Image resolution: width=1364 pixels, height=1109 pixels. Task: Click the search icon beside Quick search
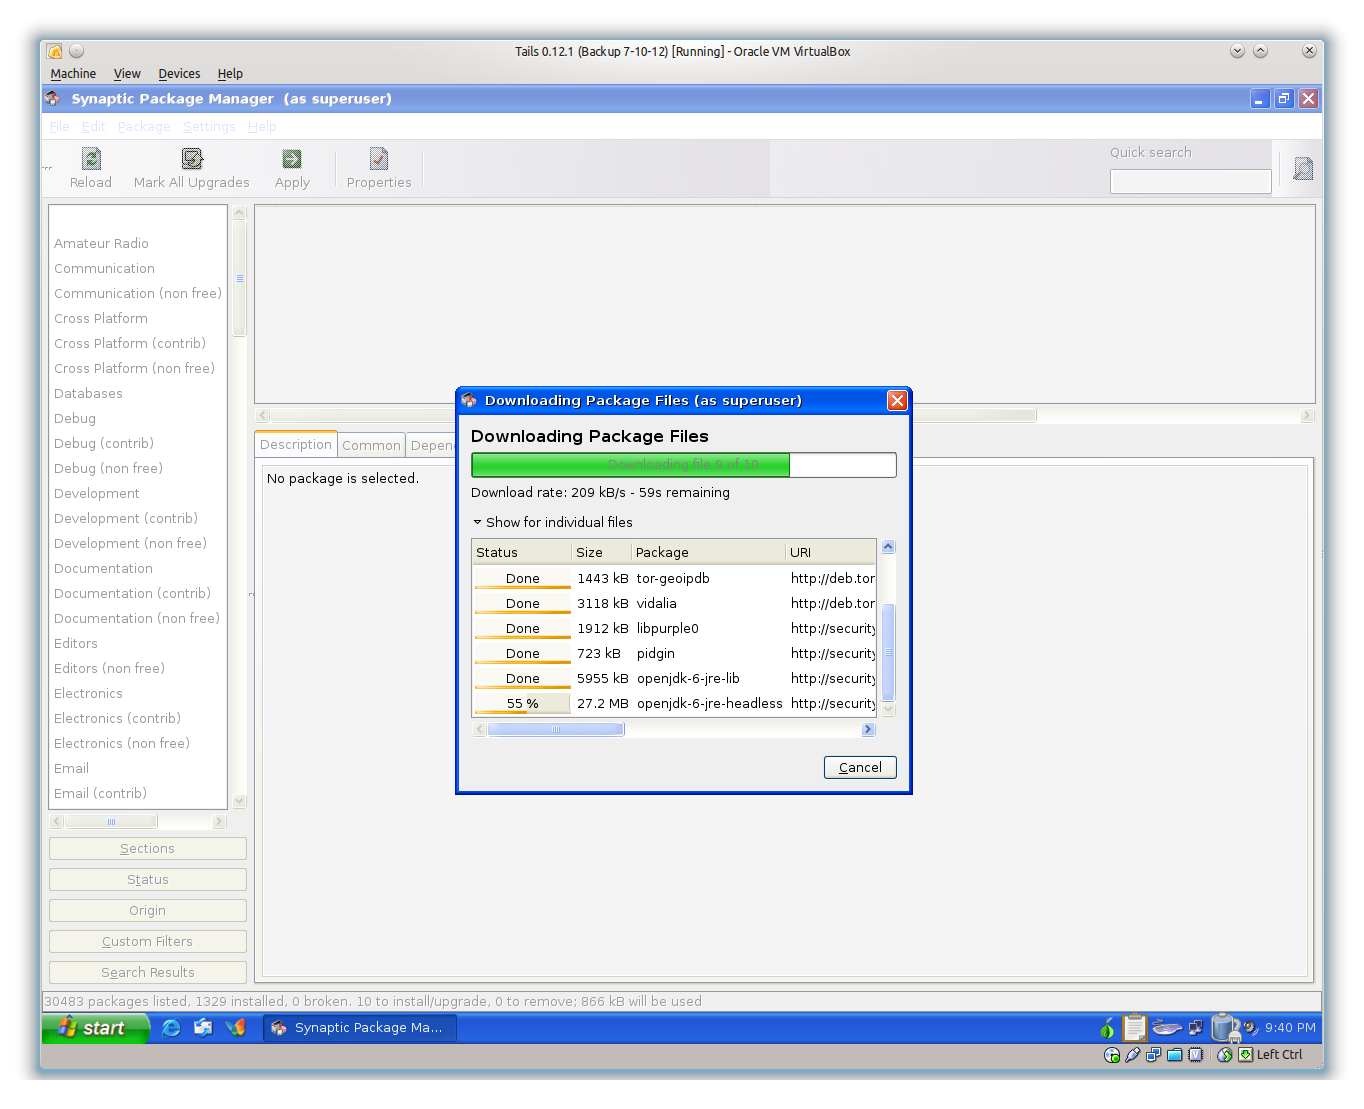coord(1302,169)
